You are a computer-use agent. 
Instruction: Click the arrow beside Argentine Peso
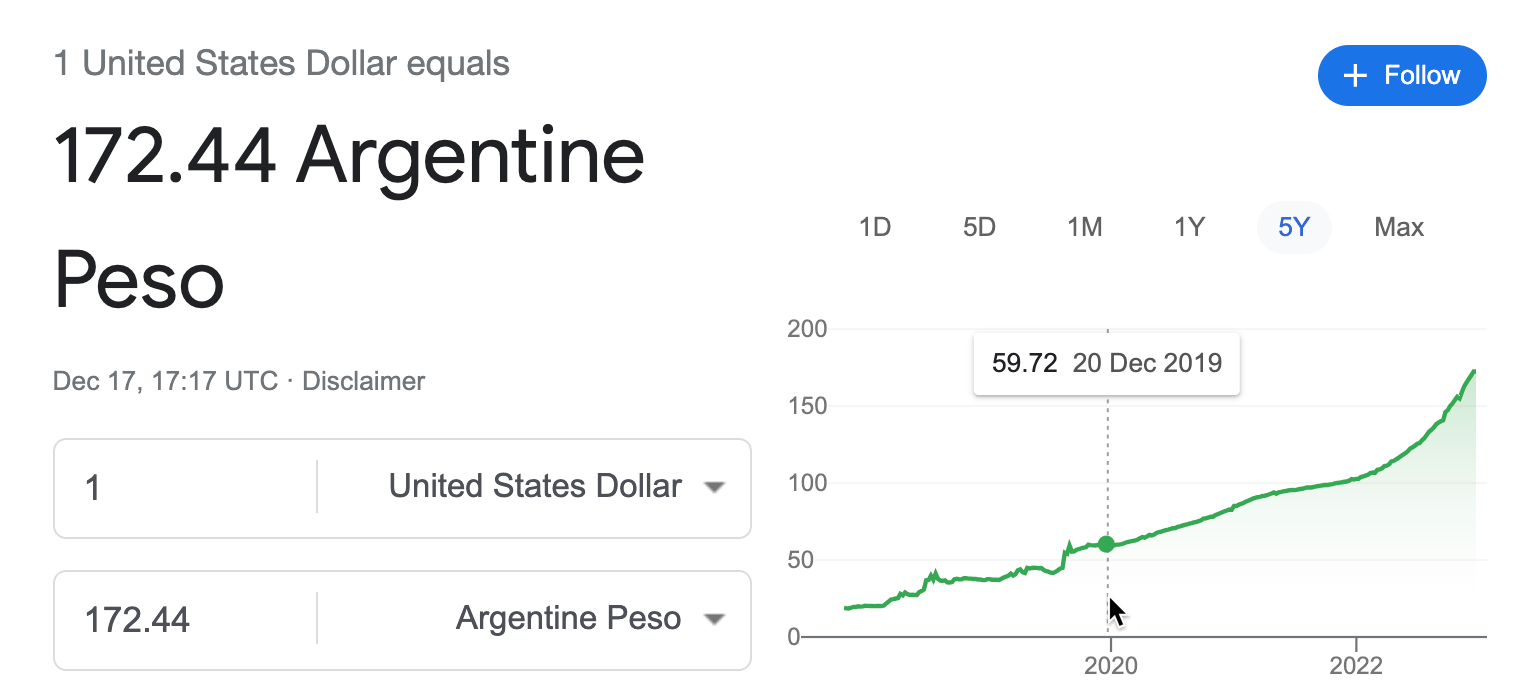[713, 620]
